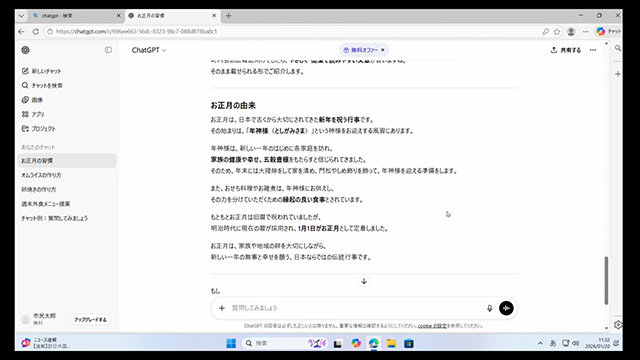Open Copilot from the taskbar
640x360 pixels.
pos(356,343)
